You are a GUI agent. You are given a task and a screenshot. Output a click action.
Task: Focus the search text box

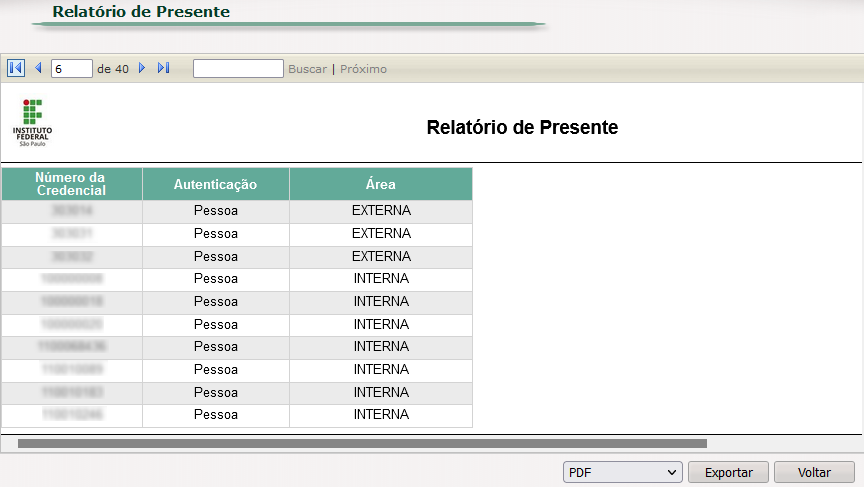[x=238, y=68]
